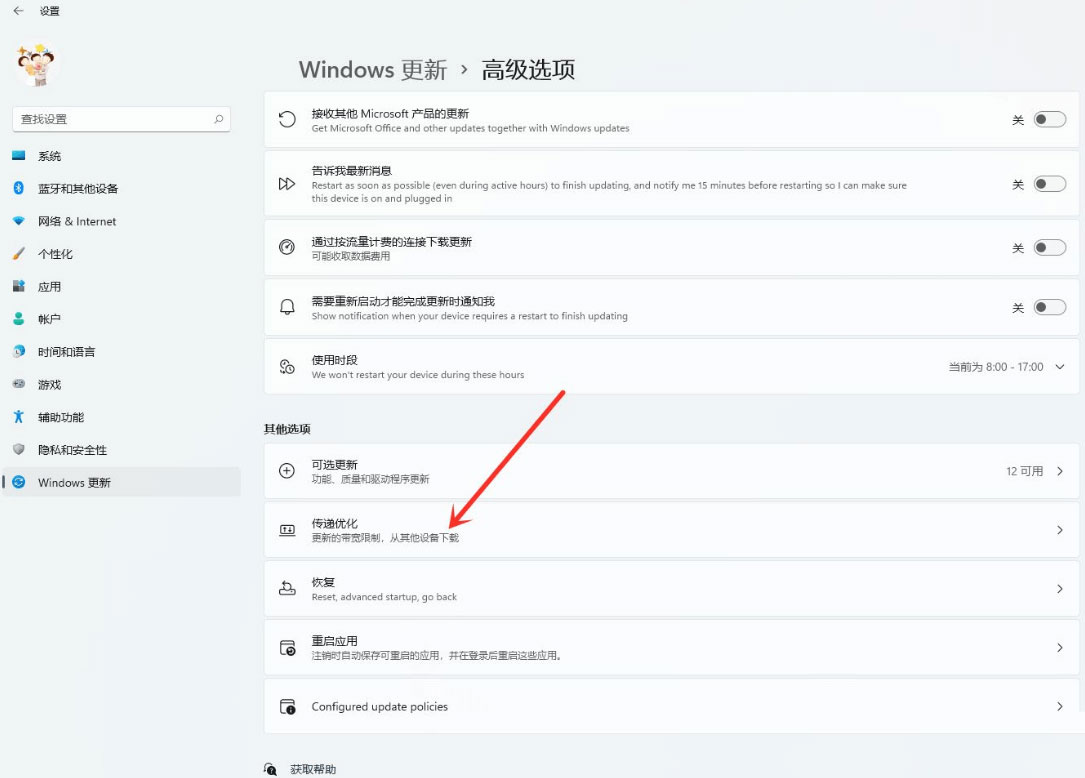Click the Configured update policies title text
Viewport: 1085px width, 778px height.
(379, 707)
